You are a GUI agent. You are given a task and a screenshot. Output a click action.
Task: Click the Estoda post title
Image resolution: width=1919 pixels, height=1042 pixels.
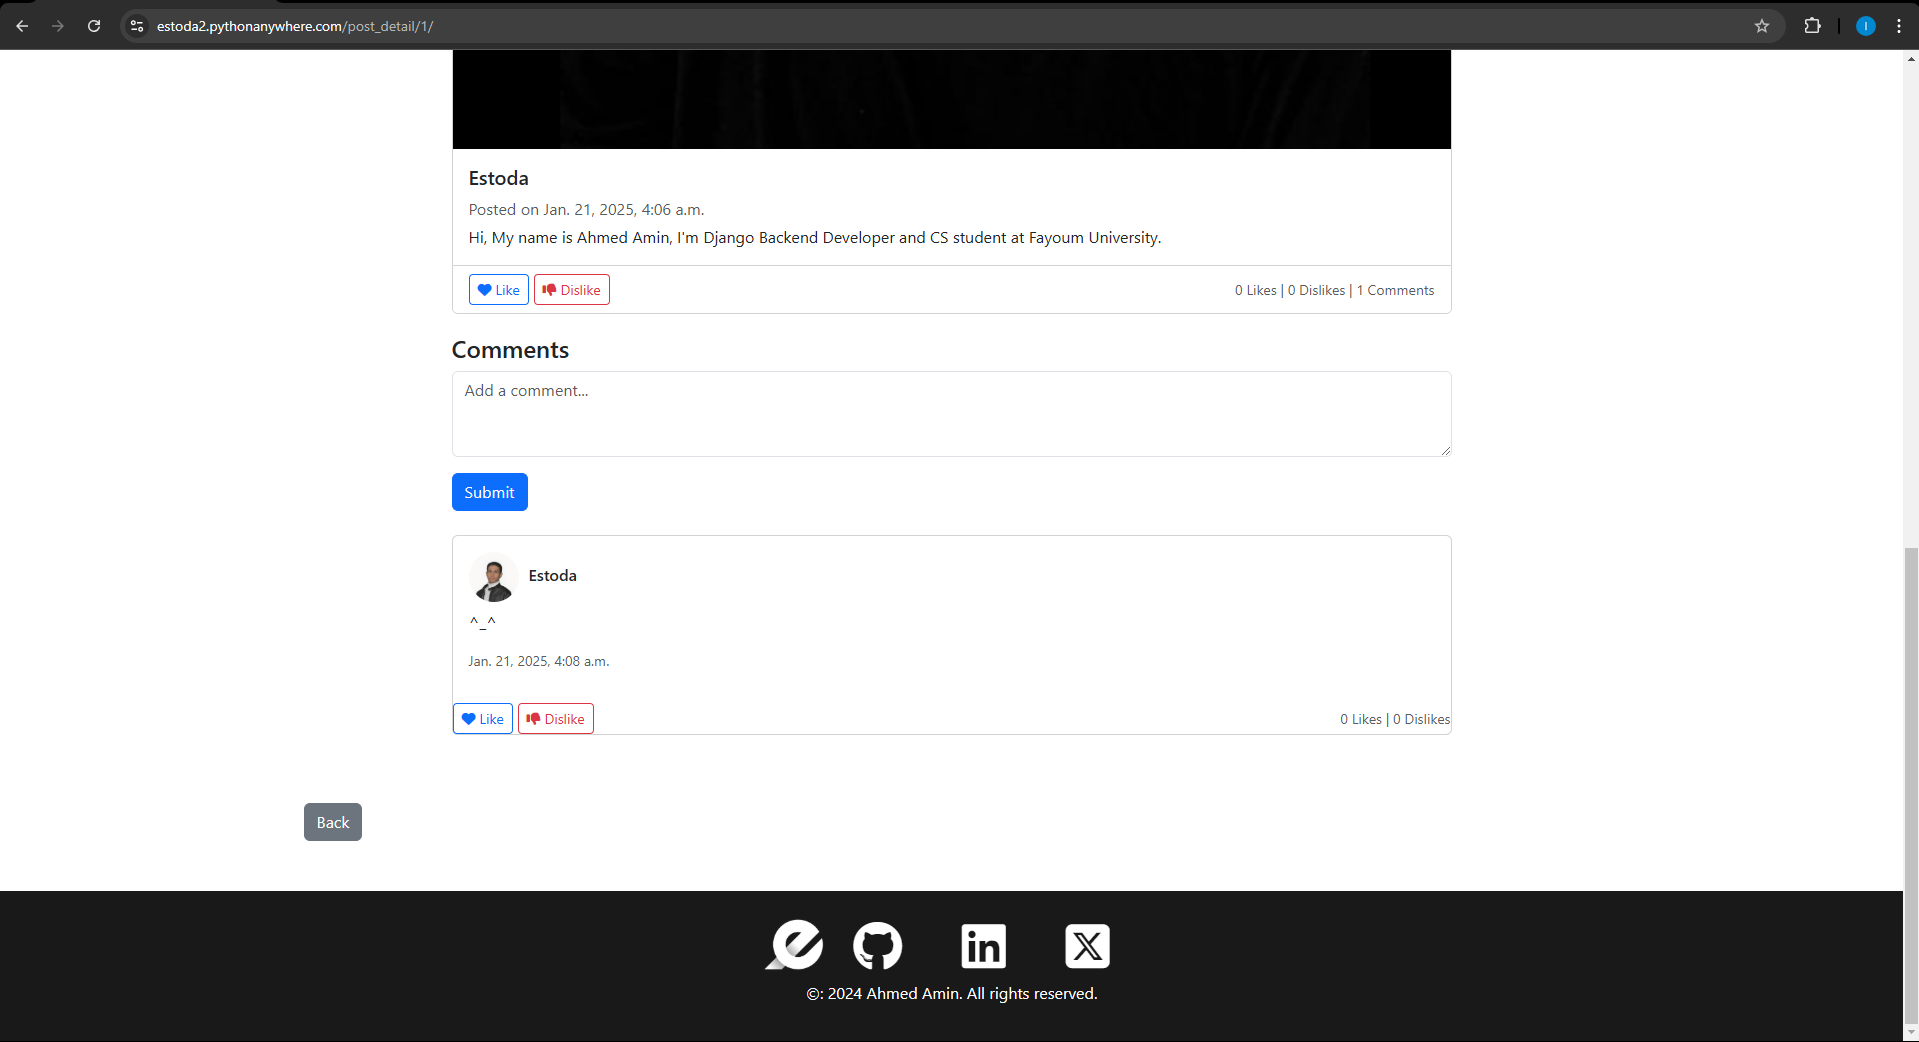point(498,178)
